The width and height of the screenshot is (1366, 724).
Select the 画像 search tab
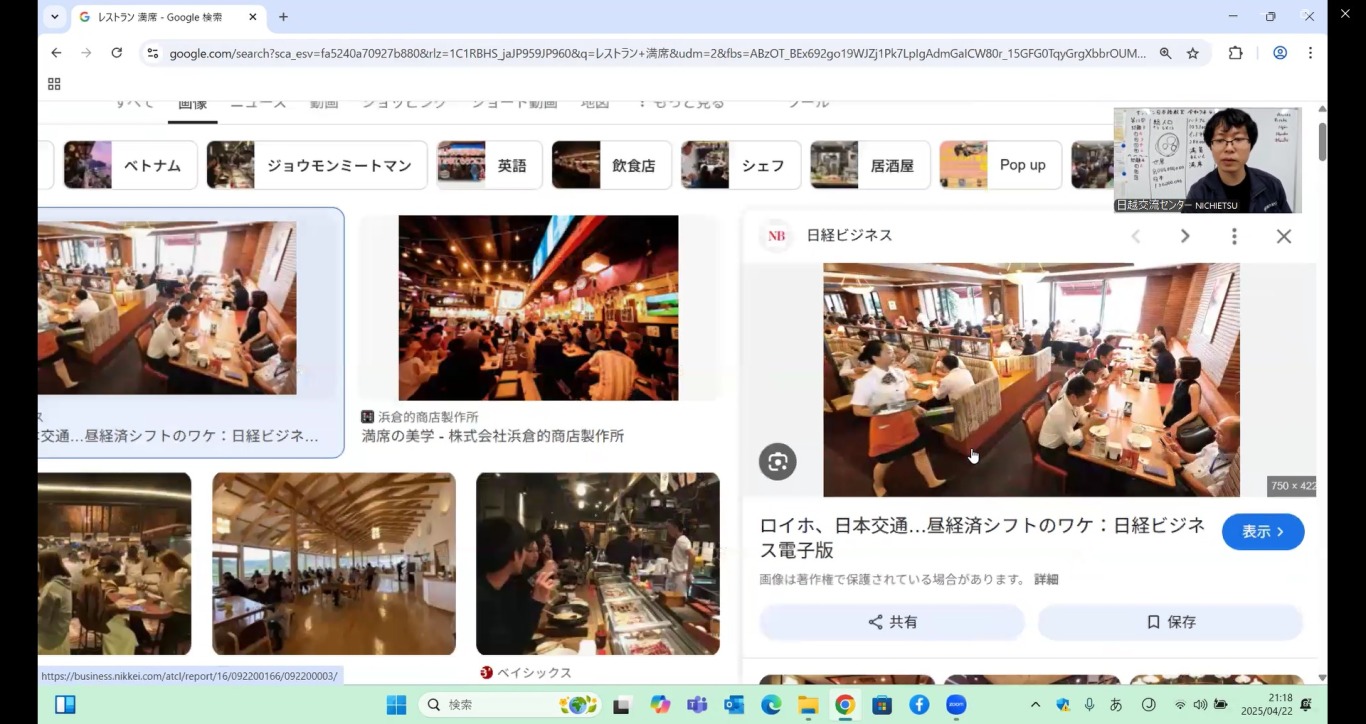pyautogui.click(x=192, y=104)
